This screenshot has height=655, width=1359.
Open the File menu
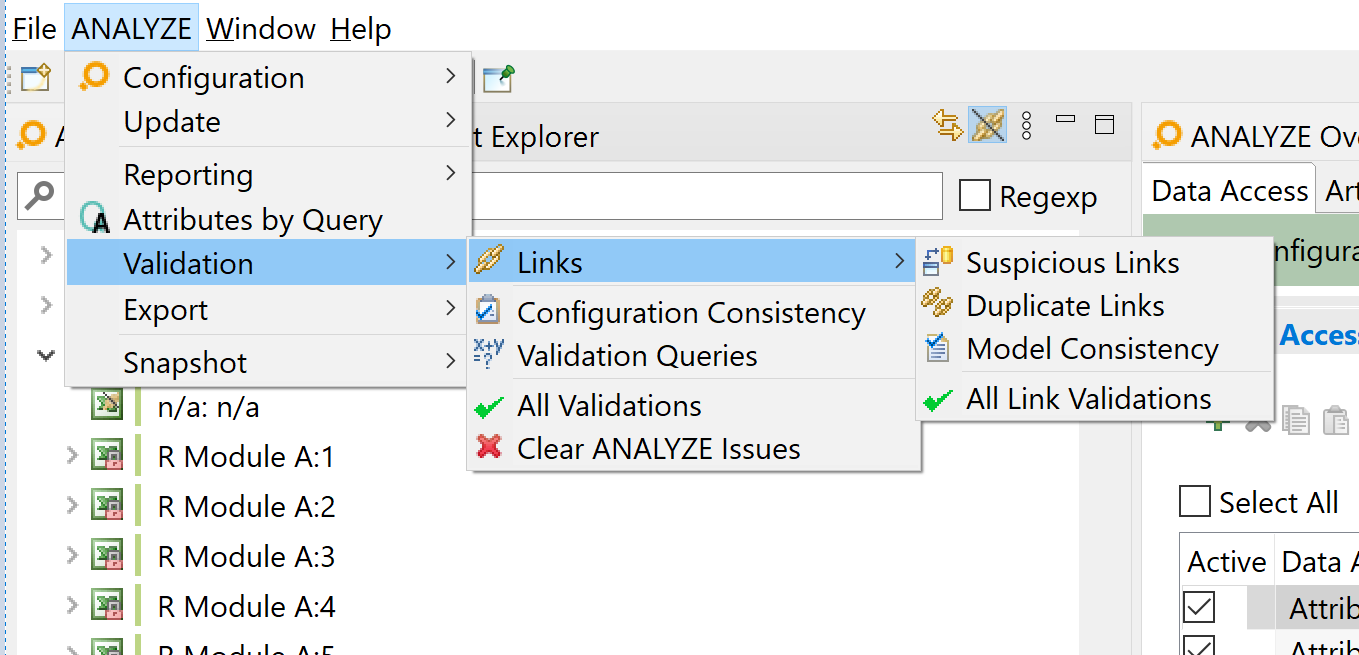[34, 29]
